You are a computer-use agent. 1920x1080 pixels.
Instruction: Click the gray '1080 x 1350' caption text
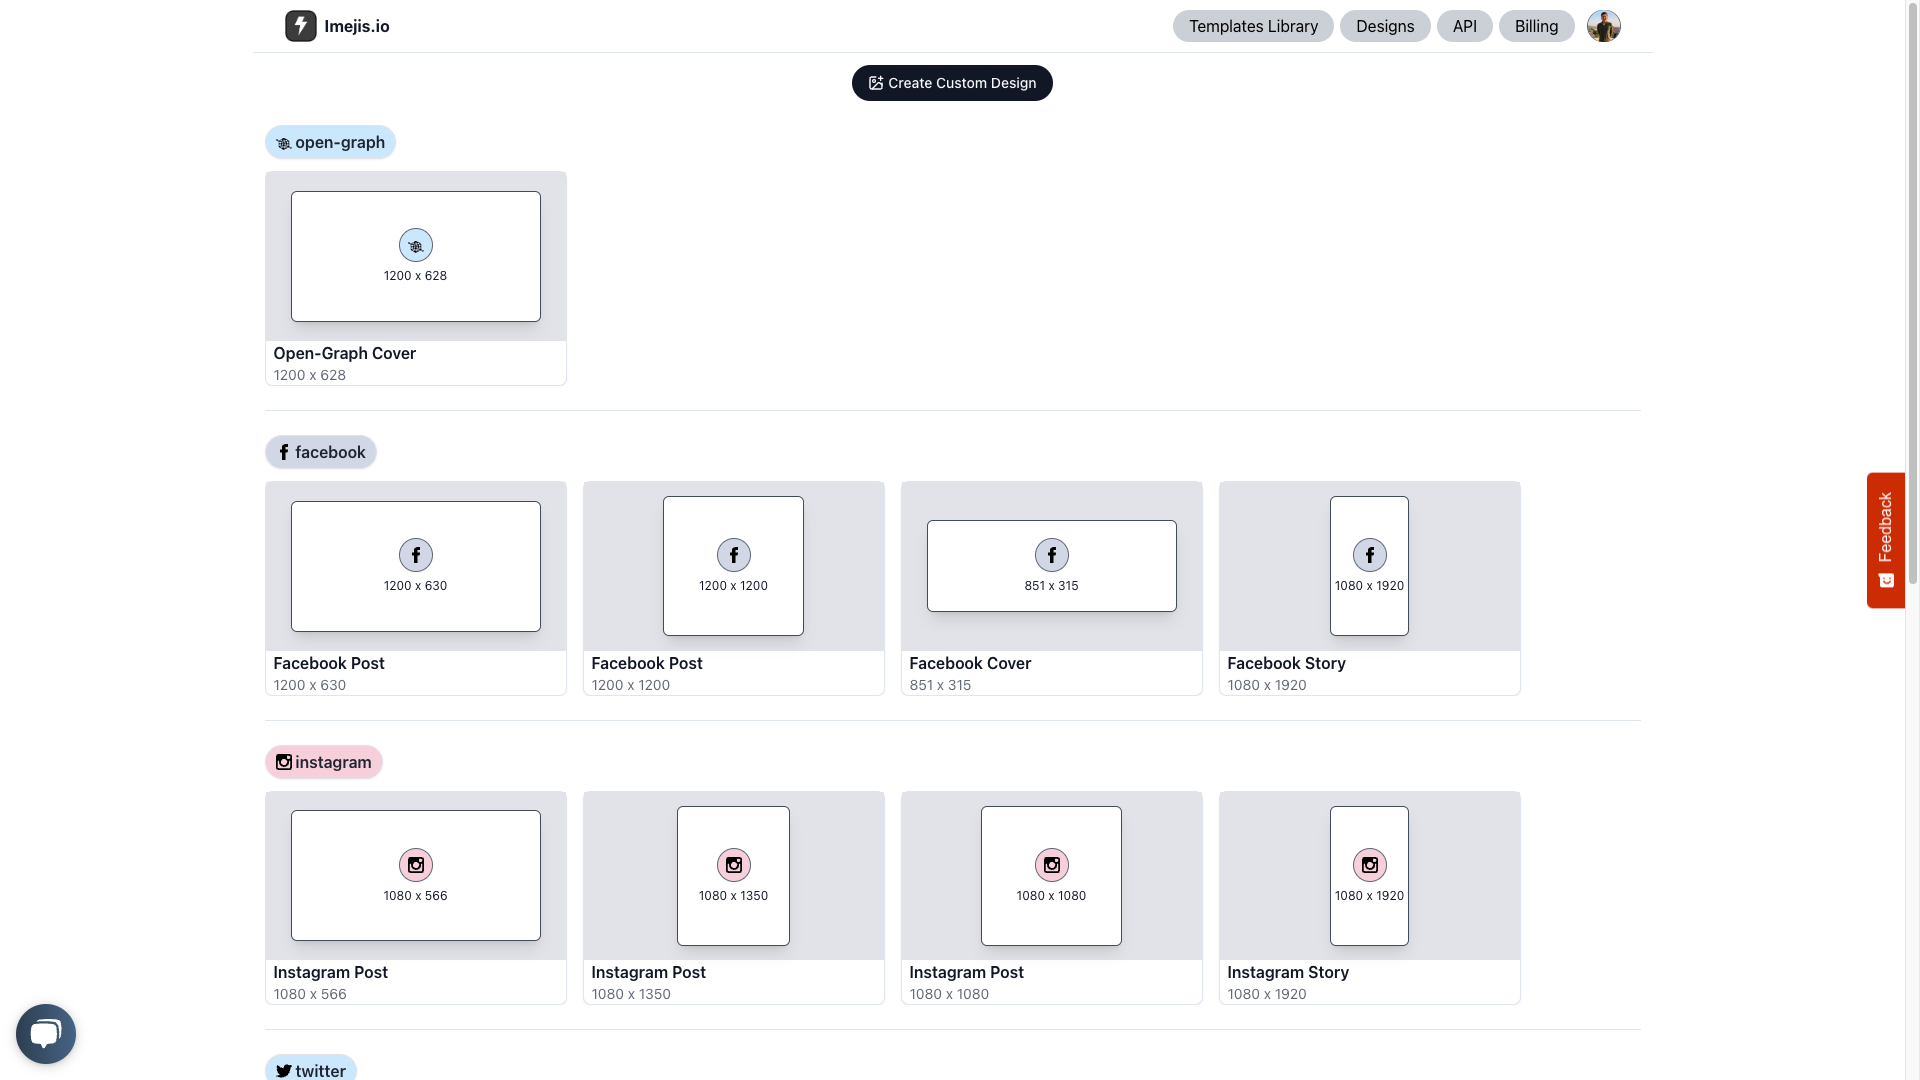click(631, 994)
